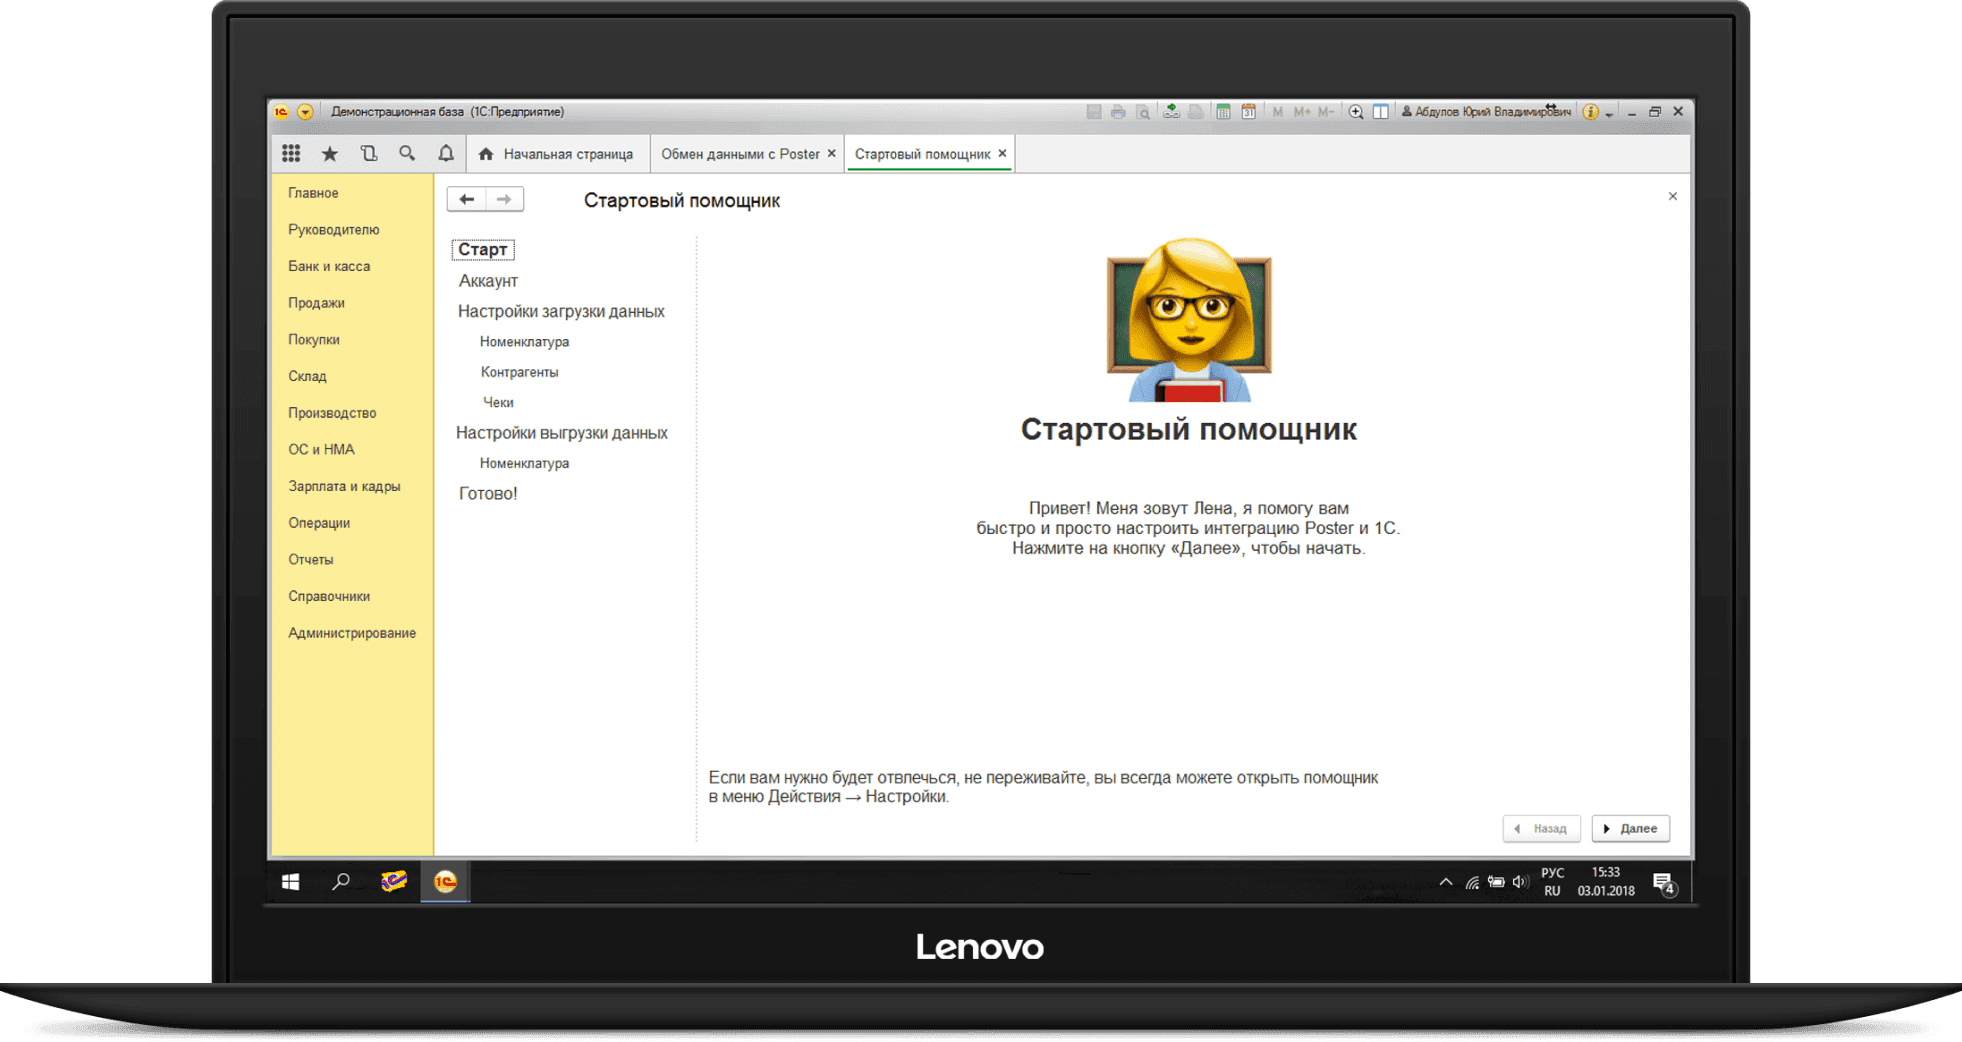Open the History scroll icon

coord(369,154)
